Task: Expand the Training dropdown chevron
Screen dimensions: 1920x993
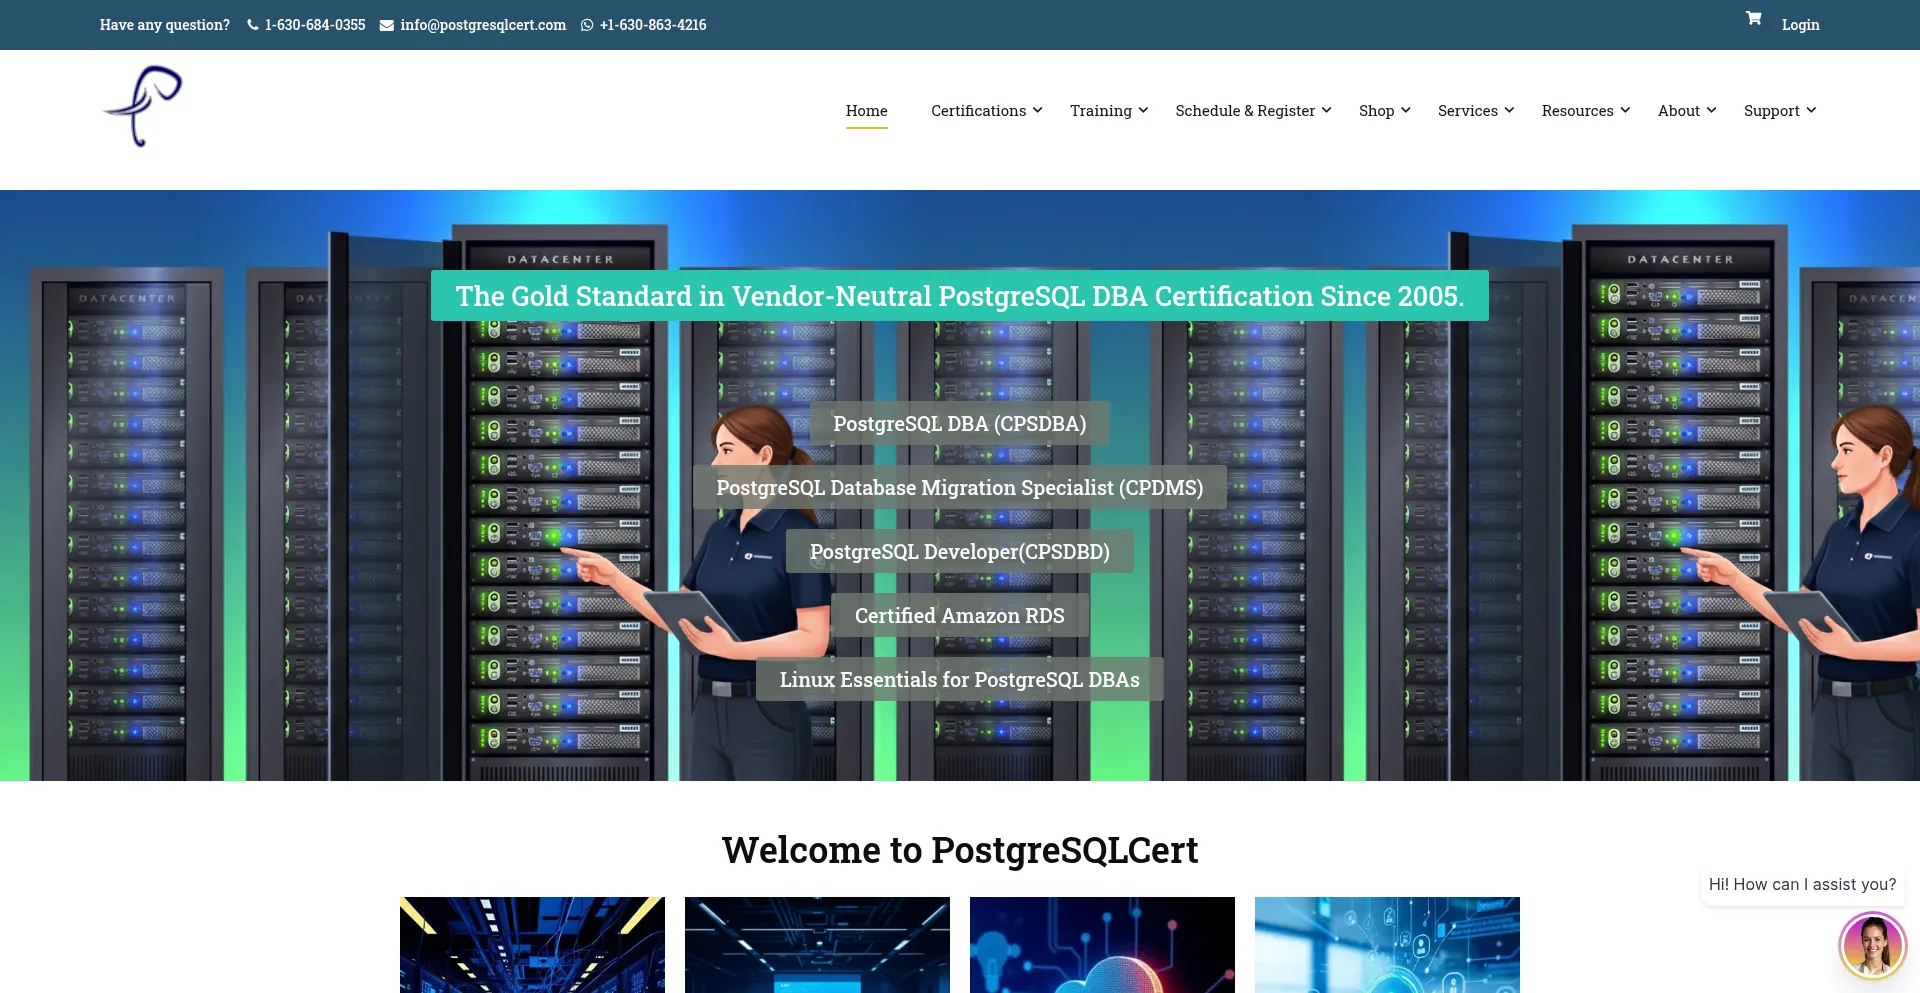Action: point(1143,110)
